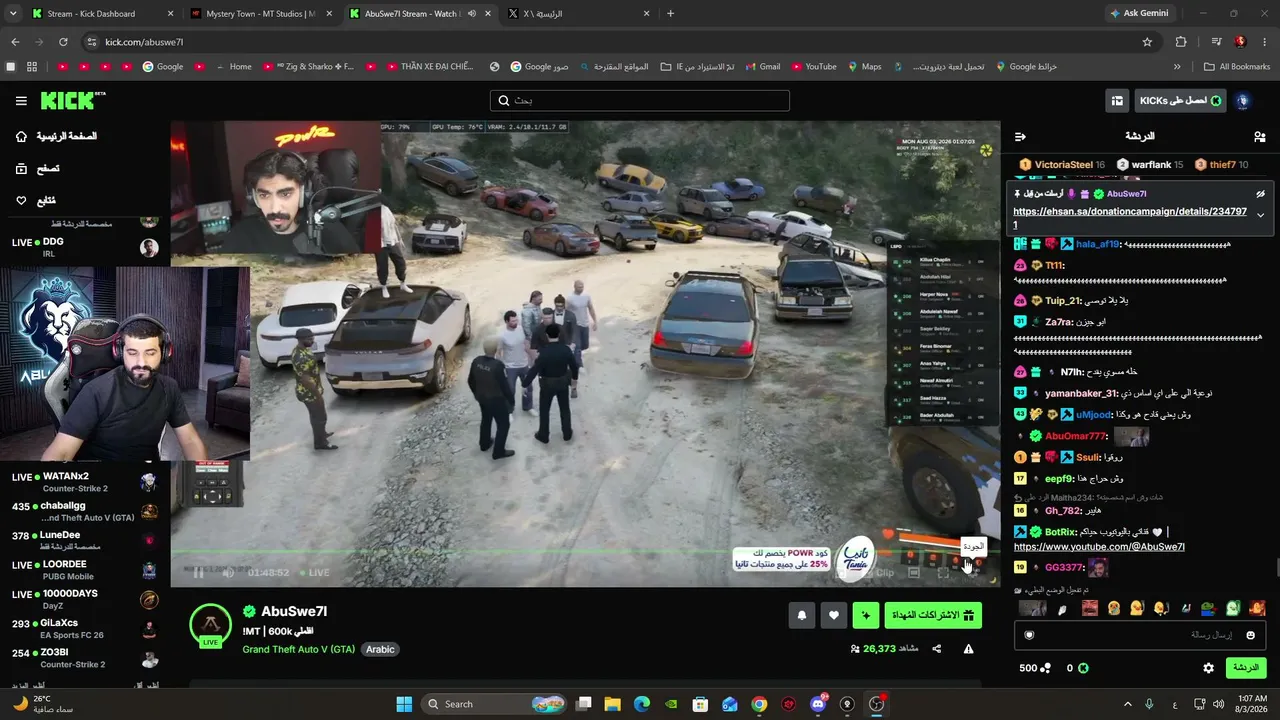Report the stream with the warning icon

(968, 649)
